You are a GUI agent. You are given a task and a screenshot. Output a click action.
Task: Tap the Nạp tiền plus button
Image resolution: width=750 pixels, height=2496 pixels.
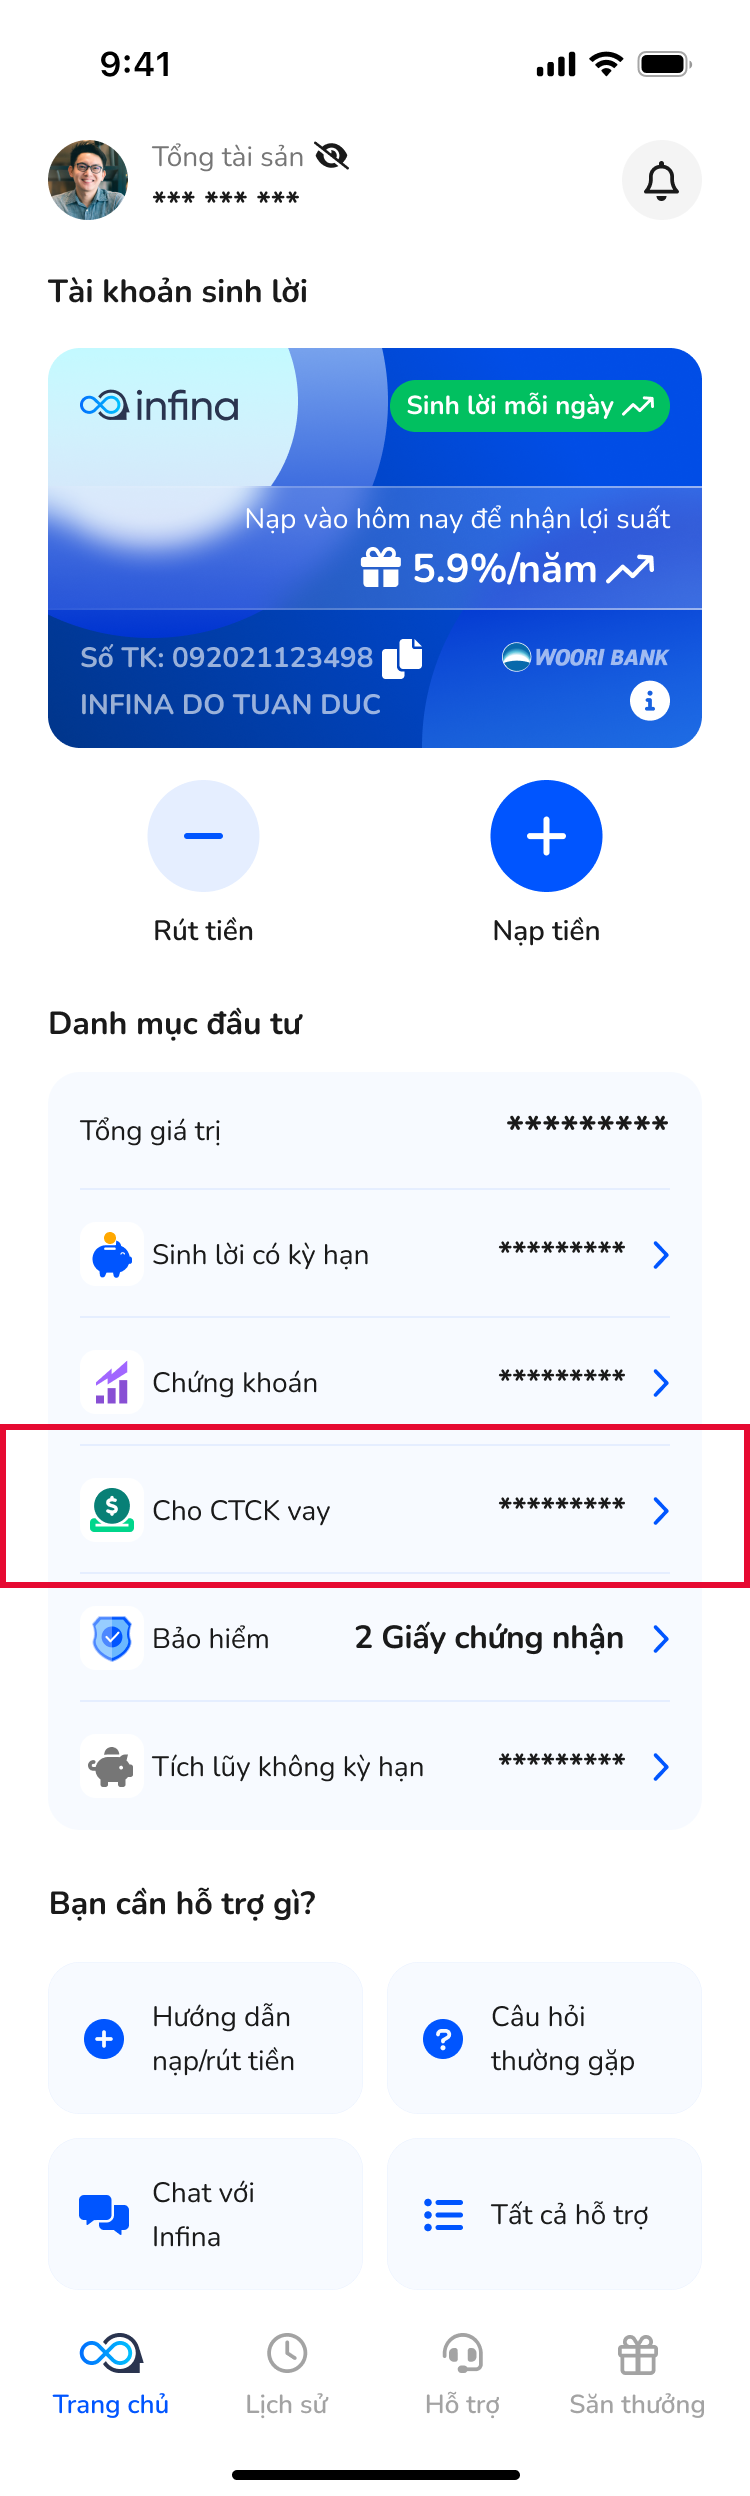[546, 836]
